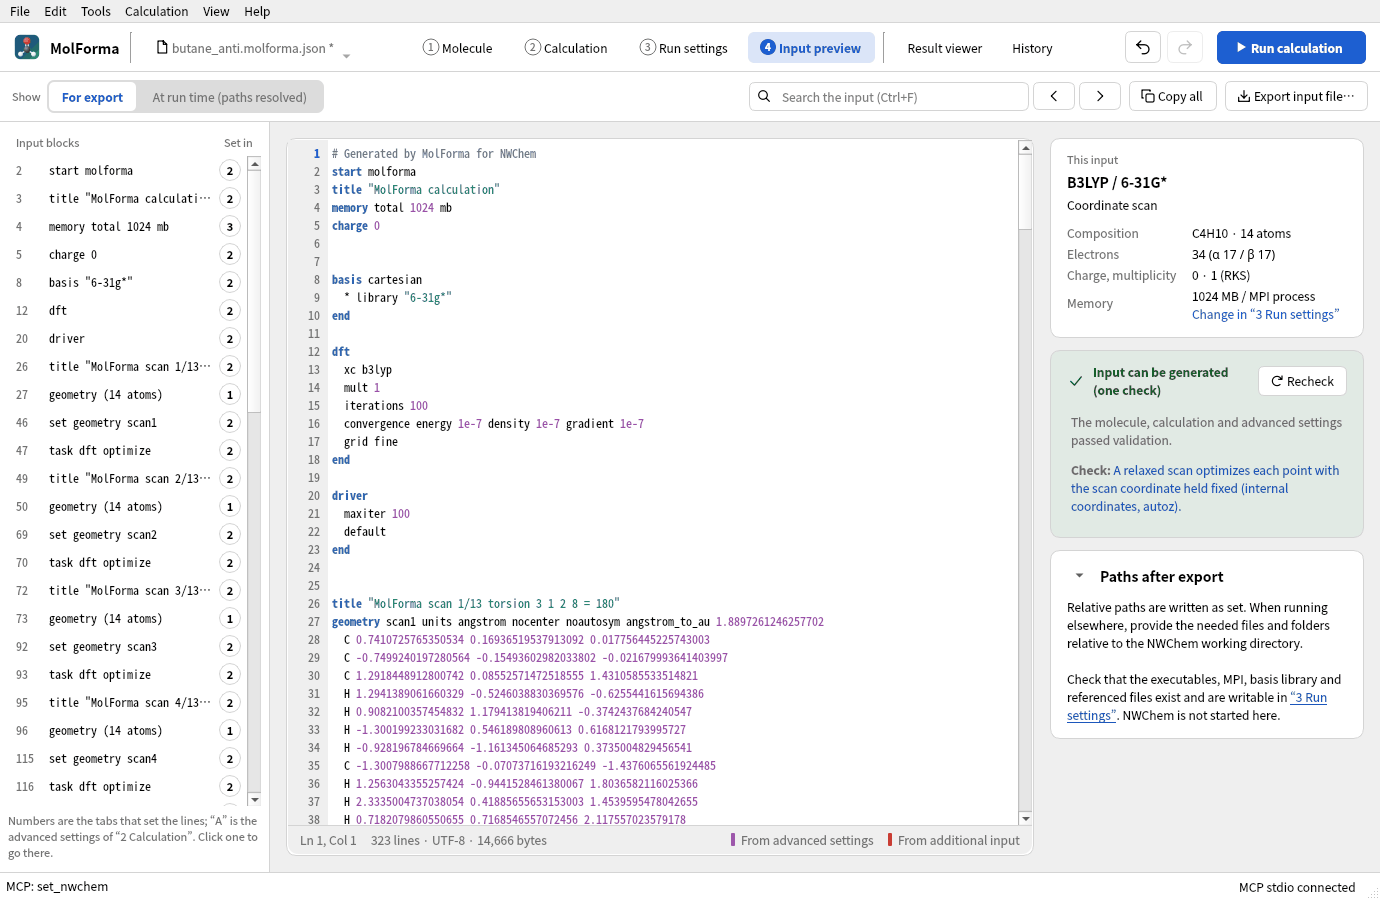Screen dimensions: 1380x900
Task: Start the run with Run calculation
Action: tap(1291, 47)
